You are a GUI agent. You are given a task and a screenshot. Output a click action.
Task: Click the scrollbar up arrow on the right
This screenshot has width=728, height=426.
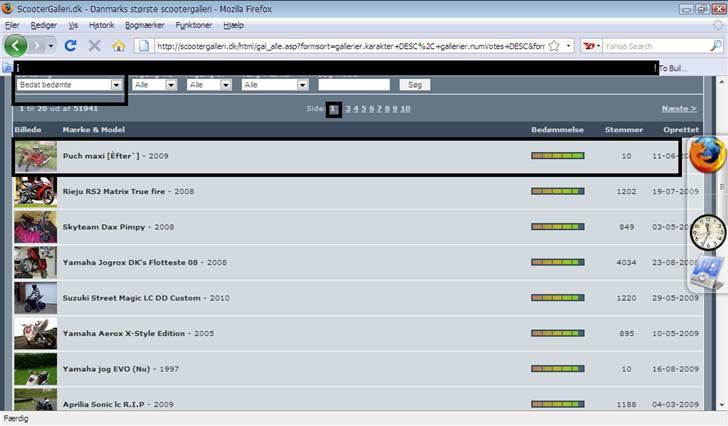722,82
